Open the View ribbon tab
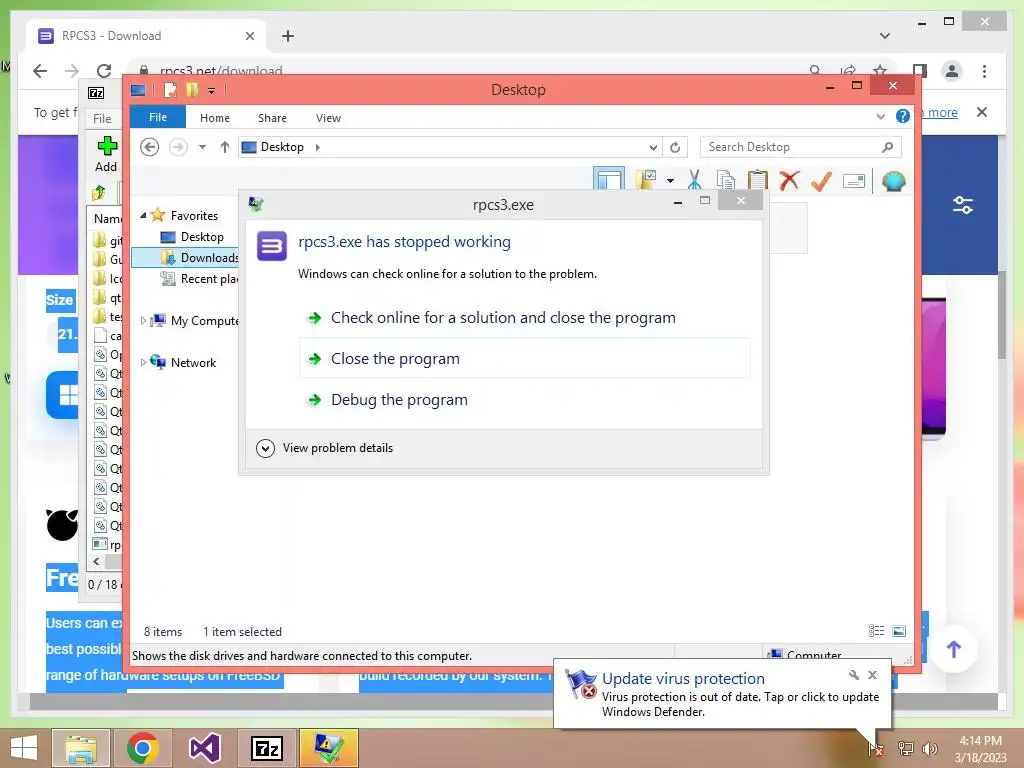This screenshot has width=1024, height=768. [328, 118]
